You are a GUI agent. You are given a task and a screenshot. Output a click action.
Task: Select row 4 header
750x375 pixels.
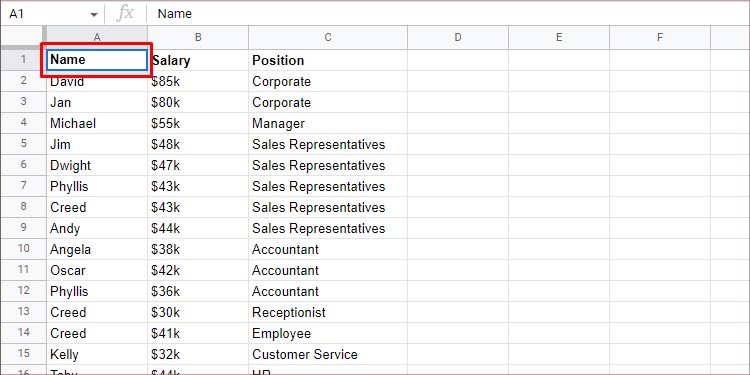pos(23,123)
